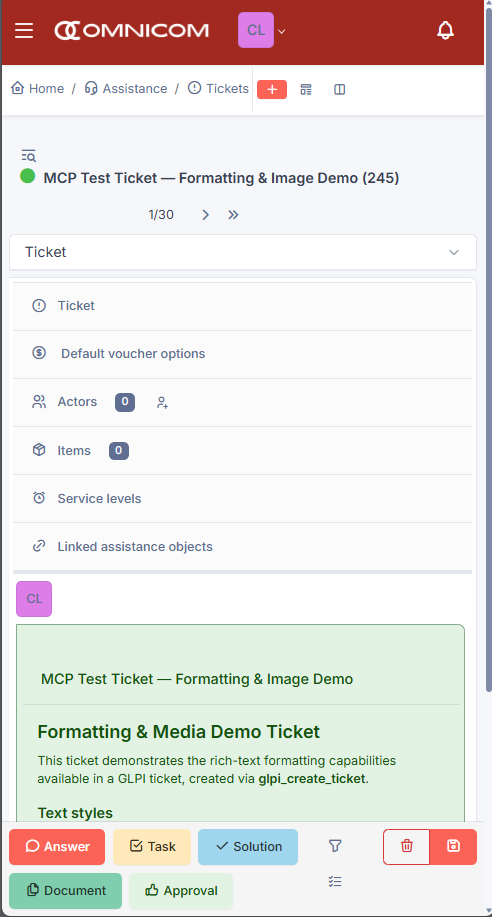This screenshot has height=917, width=492.
Task: Expand the Linked assistance objects section
Action: pos(242,546)
